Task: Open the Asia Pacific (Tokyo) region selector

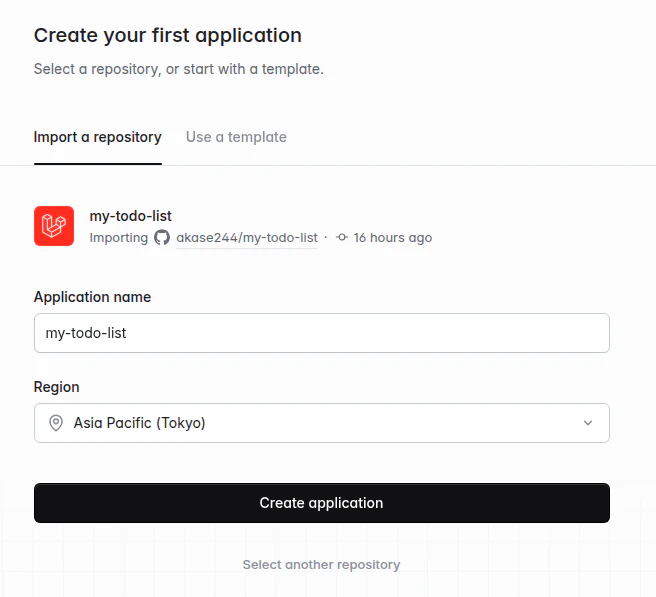Action: pos(322,423)
